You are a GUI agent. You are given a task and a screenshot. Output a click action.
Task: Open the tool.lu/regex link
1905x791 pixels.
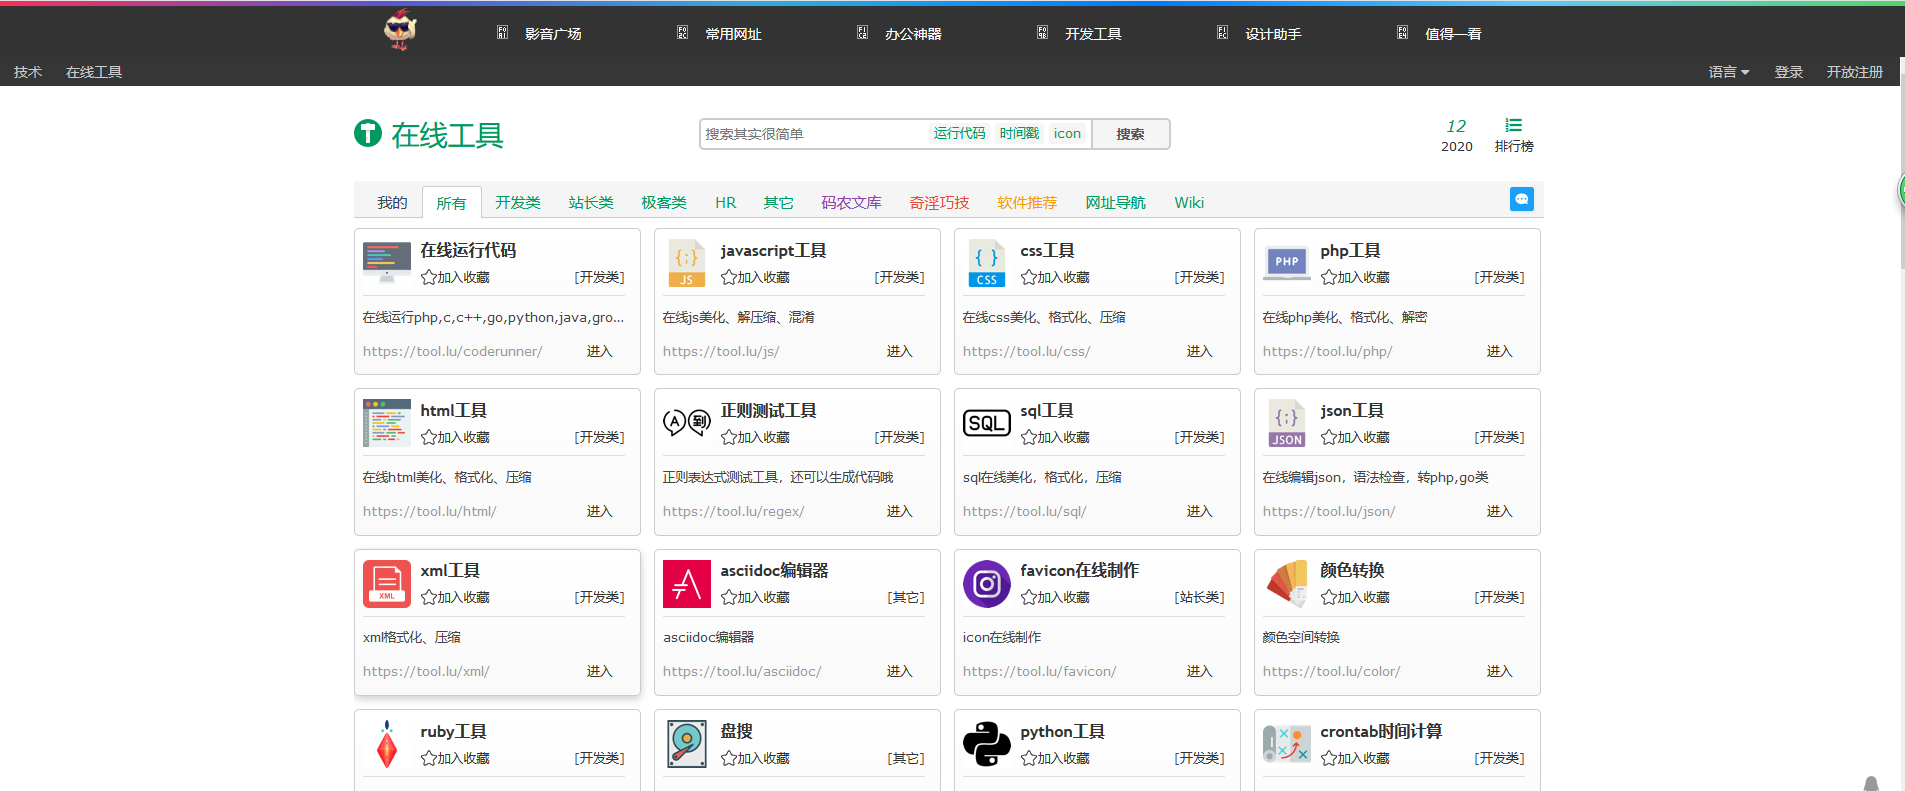point(733,512)
